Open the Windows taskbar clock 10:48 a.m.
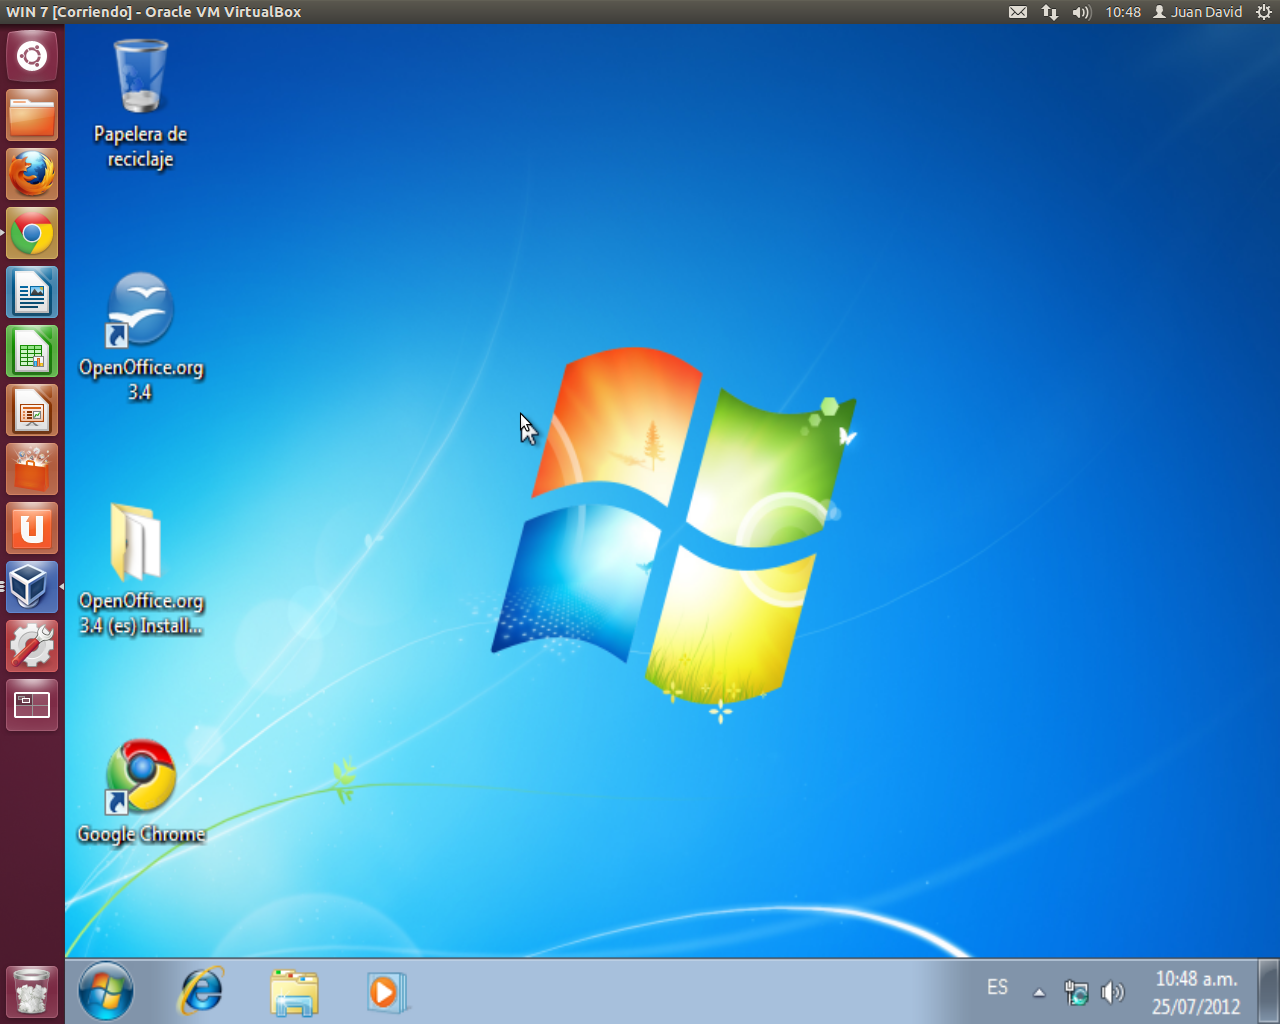Viewport: 1280px width, 1024px height. (1196, 993)
